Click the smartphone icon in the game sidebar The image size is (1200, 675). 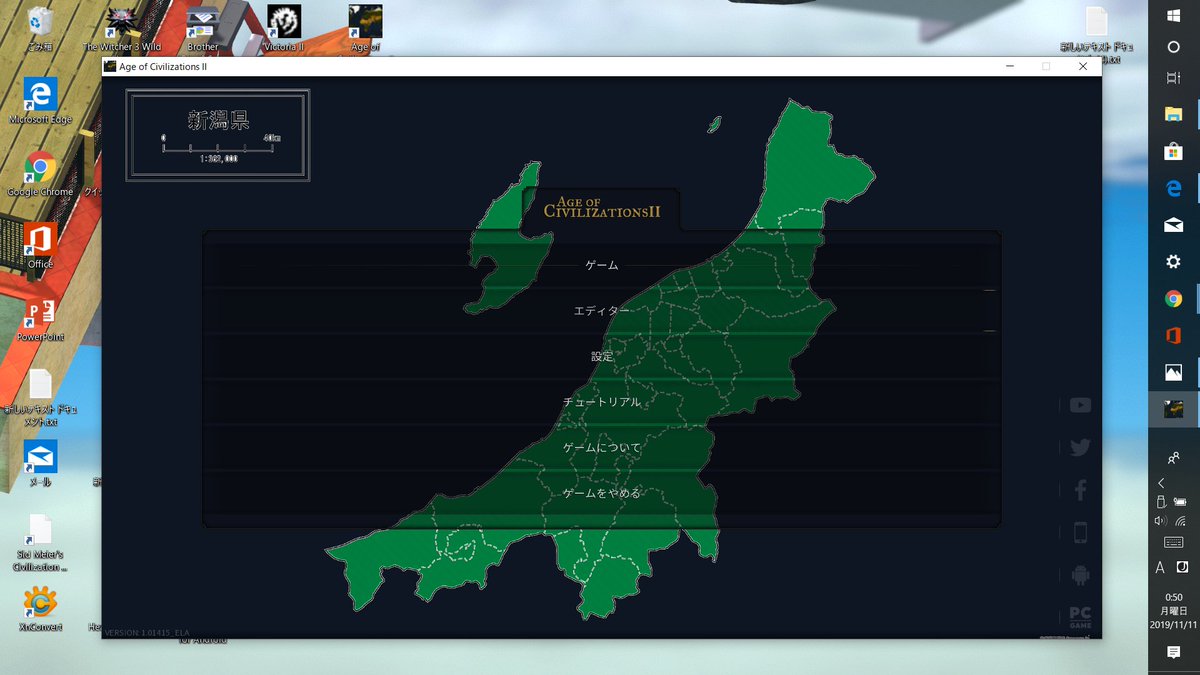pos(1080,533)
